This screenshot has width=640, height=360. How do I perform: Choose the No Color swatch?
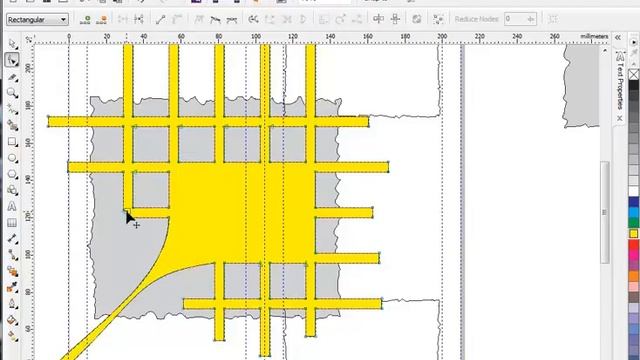click(x=634, y=75)
